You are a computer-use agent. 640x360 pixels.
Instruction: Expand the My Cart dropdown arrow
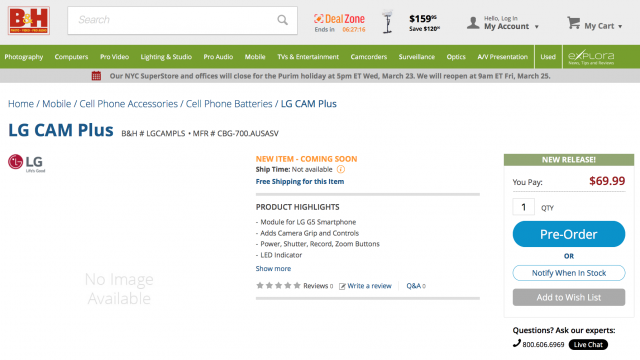click(x=620, y=27)
